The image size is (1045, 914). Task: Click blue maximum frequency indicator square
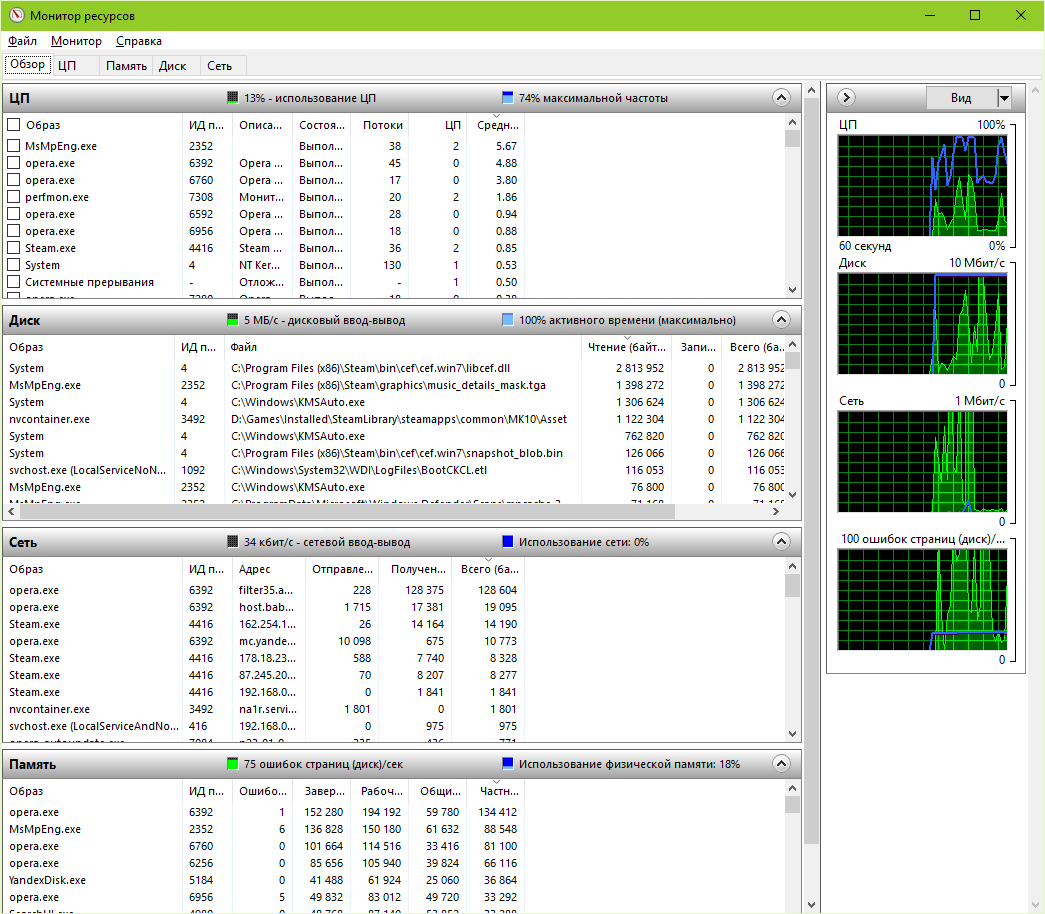coord(507,98)
